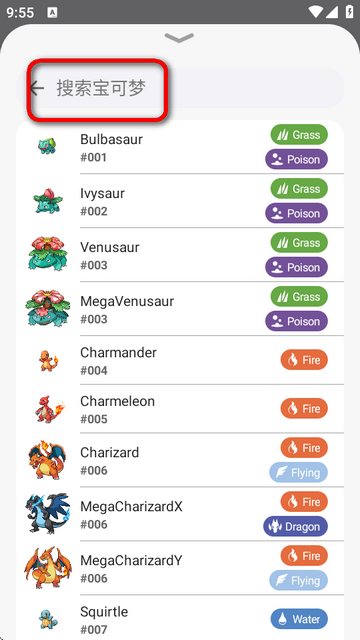Tap MegaCharizardX's Dragon type badge

296,527
